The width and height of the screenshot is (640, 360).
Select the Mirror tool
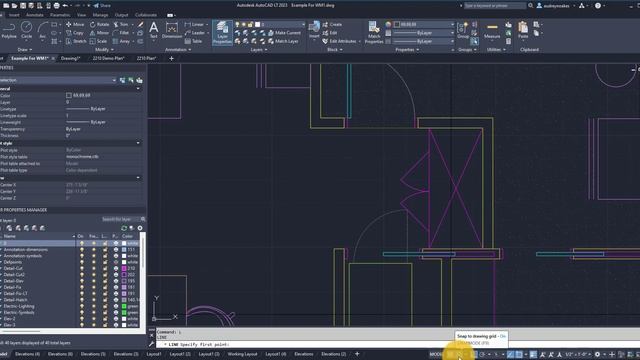click(99, 33)
